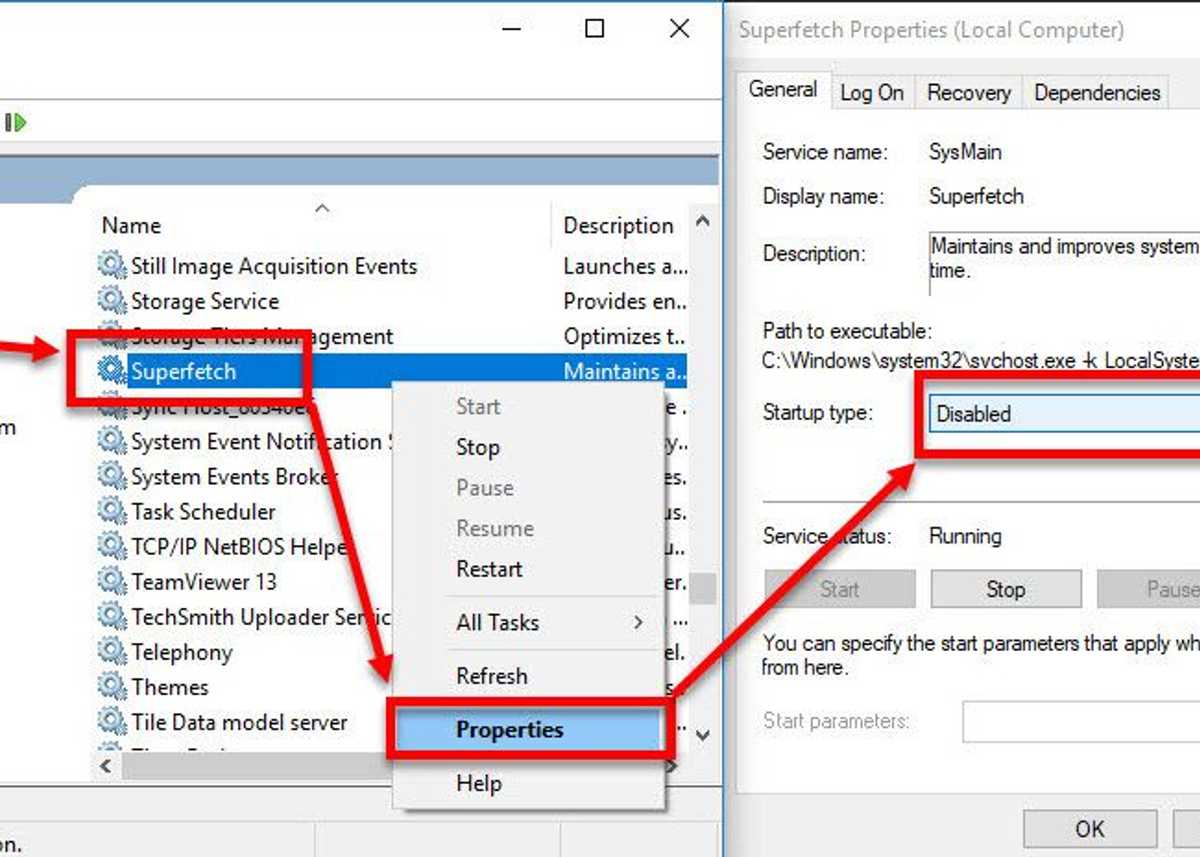Click the Description text box in Properties
The width and height of the screenshot is (1200, 857).
(1064, 263)
